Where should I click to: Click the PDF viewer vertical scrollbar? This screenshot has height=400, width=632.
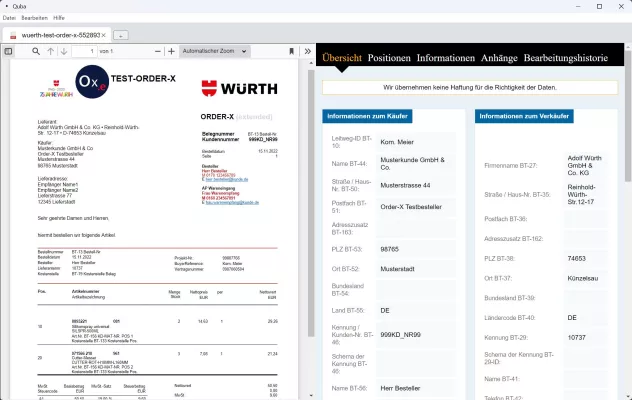pyautogui.click(x=311, y=203)
